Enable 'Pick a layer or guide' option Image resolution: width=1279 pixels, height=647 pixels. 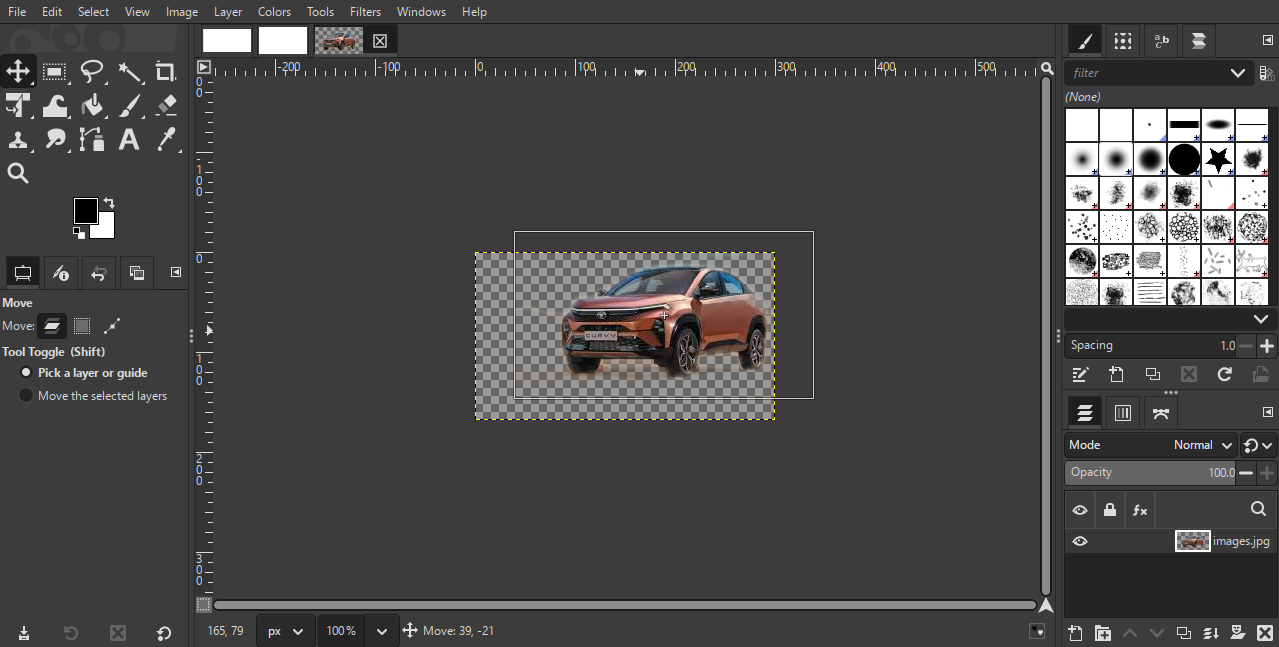point(27,372)
